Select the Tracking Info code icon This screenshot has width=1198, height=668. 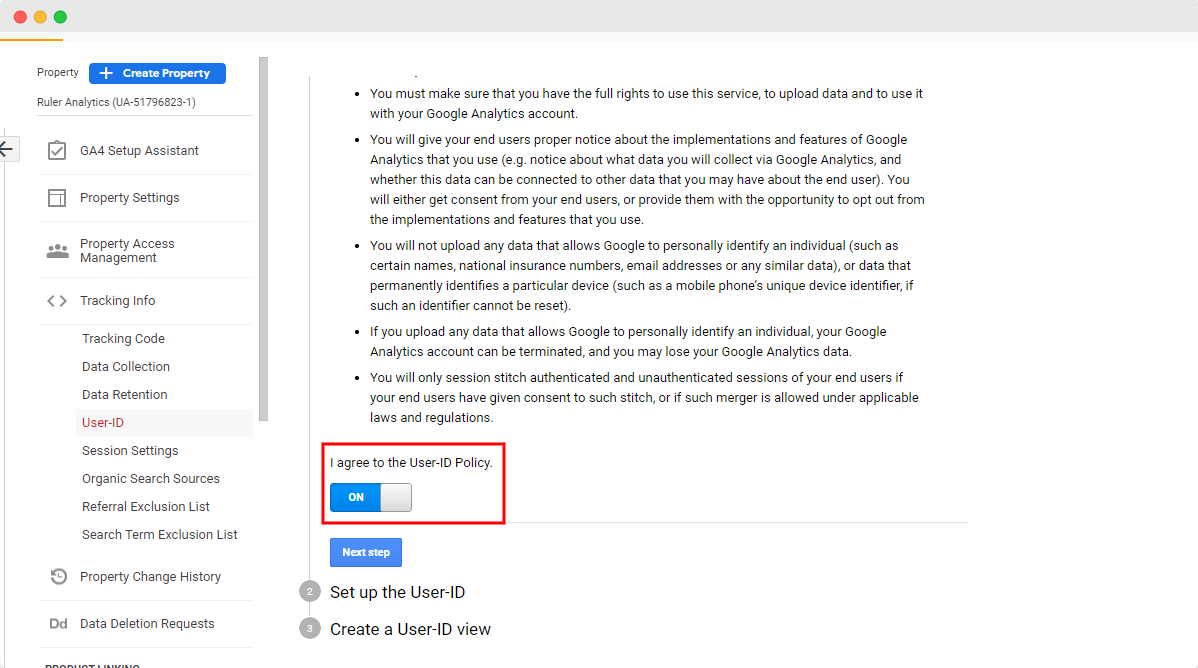(x=56, y=300)
